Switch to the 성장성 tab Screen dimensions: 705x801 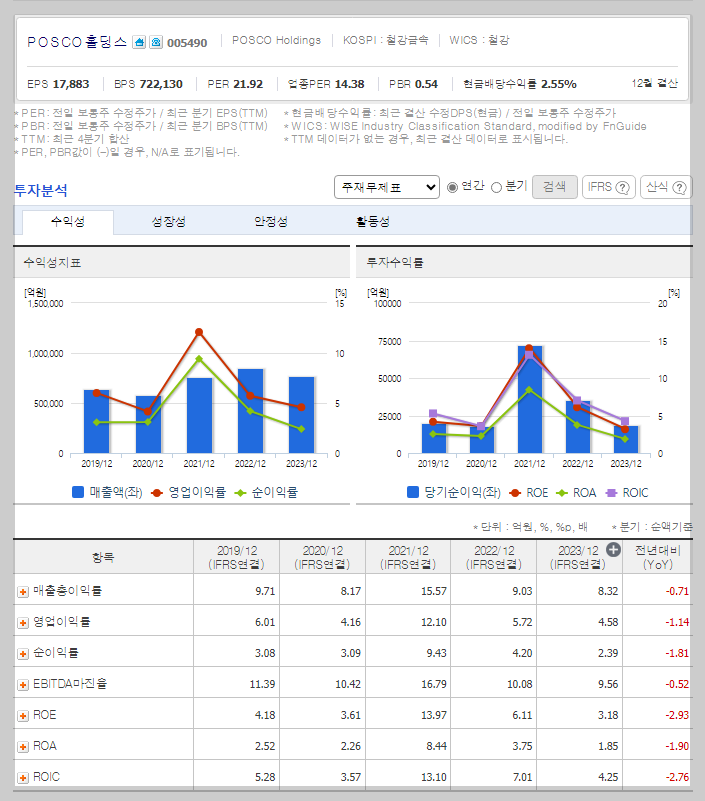tap(169, 222)
